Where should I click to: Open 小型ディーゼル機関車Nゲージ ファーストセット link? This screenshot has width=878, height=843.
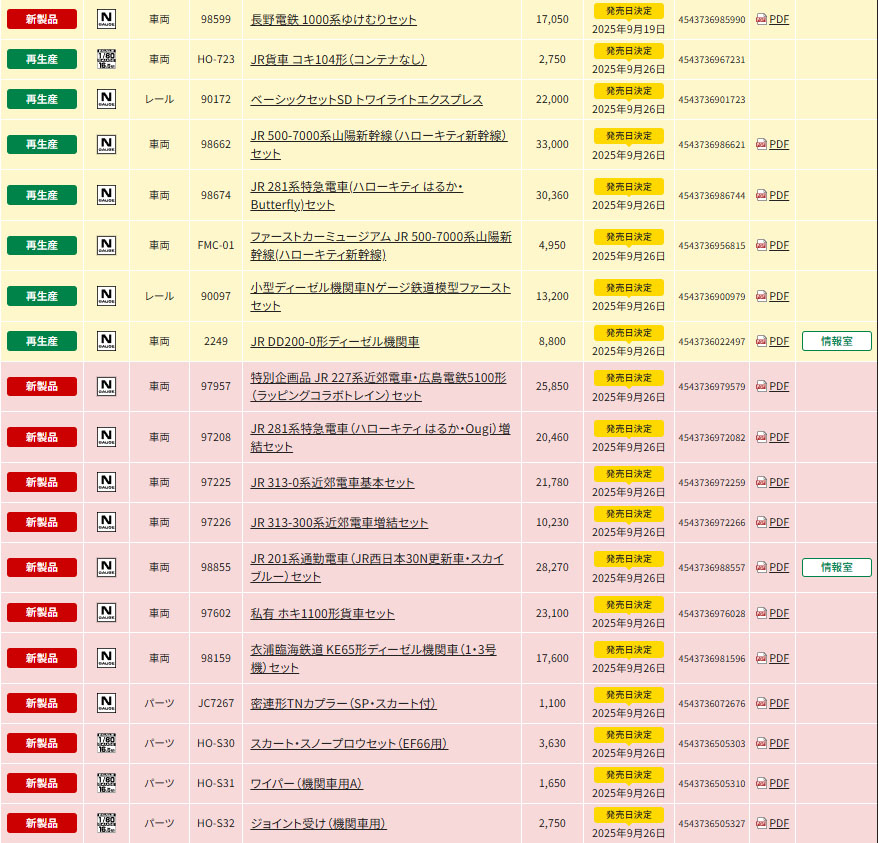click(380, 296)
